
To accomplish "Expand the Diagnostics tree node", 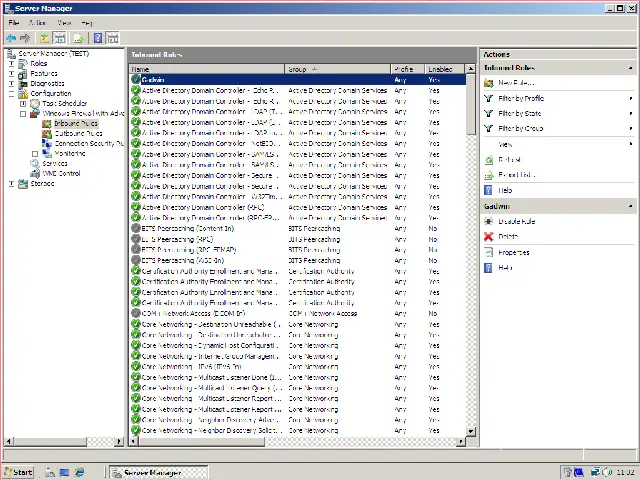I will click(x=11, y=84).
